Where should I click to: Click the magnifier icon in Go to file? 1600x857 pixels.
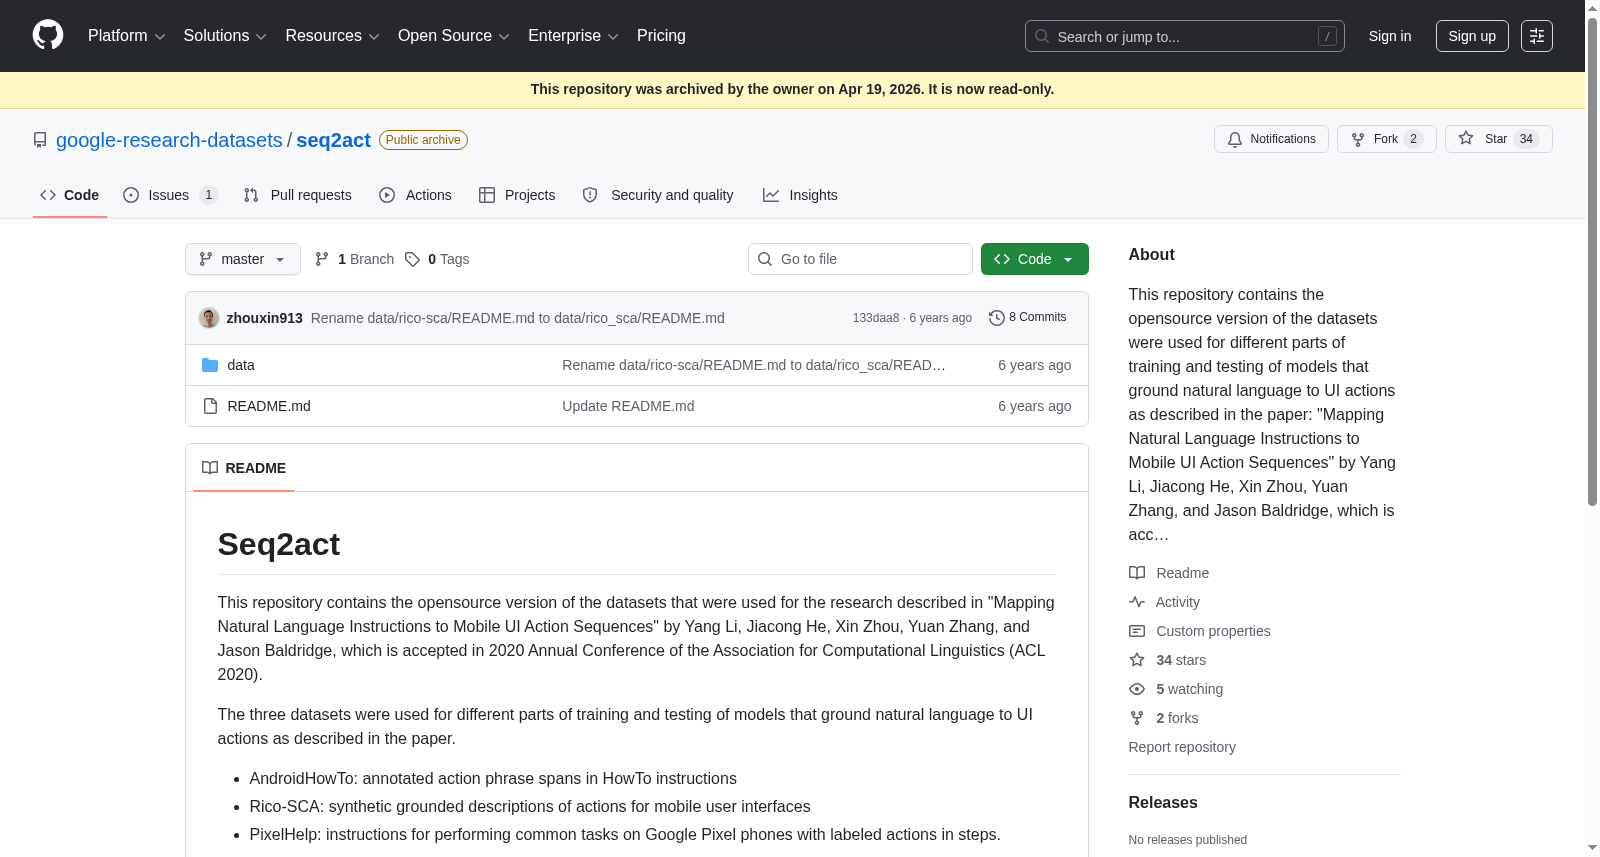click(765, 259)
